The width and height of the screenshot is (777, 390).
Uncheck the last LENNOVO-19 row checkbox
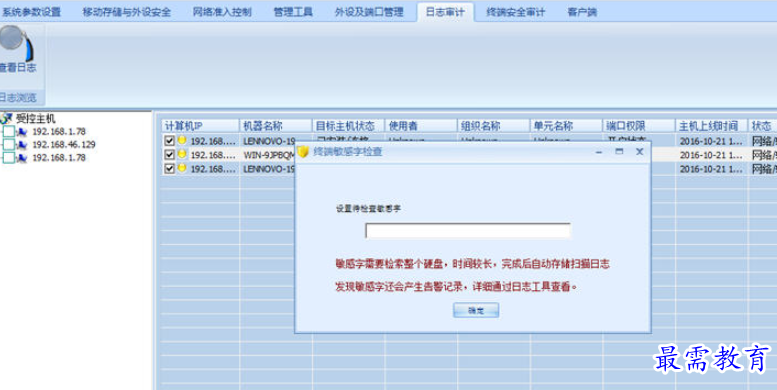pyautogui.click(x=169, y=168)
